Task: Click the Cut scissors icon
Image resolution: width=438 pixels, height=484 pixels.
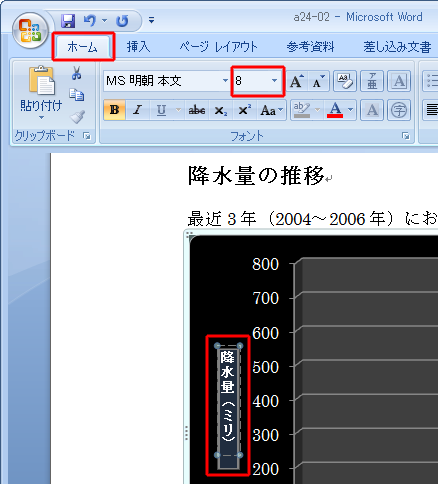Action: tap(77, 73)
